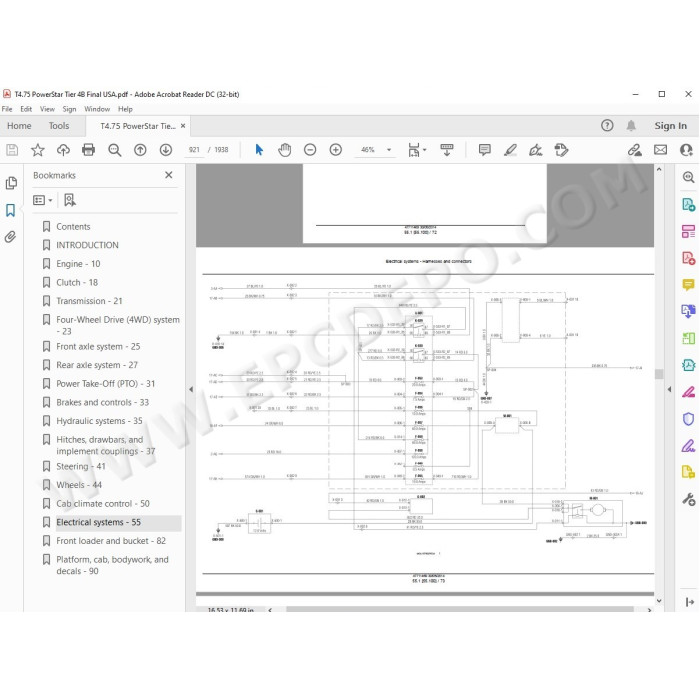Open the Hydraulic systems - 35 bookmark
This screenshot has width=700, height=700.
pos(99,421)
